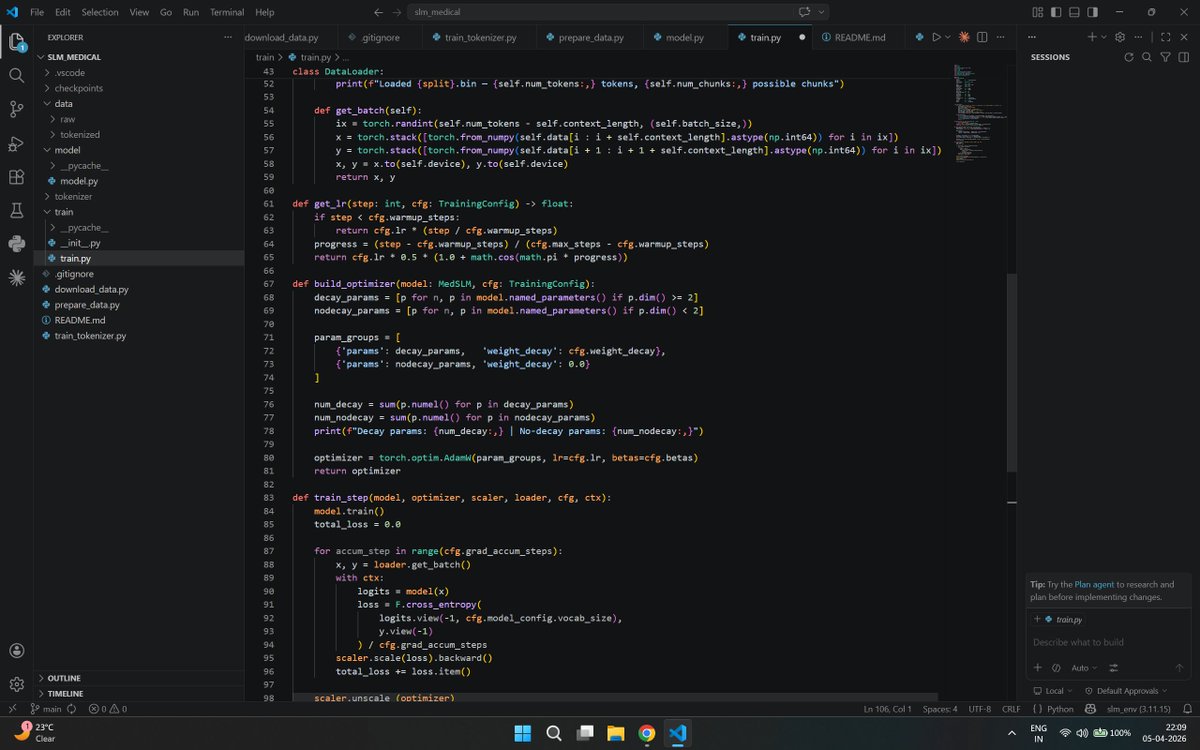Open the Selection menu

pyautogui.click(x=100, y=12)
